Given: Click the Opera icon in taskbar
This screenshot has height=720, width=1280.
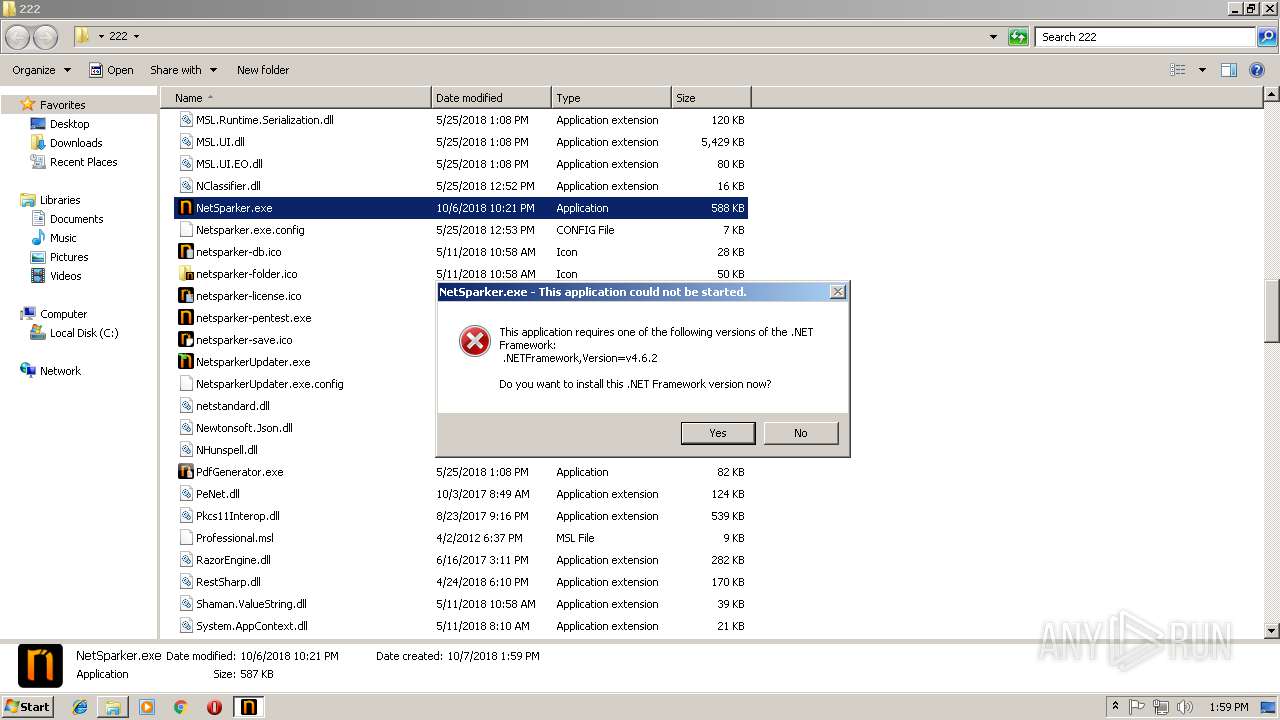Looking at the screenshot, I should pos(214,707).
